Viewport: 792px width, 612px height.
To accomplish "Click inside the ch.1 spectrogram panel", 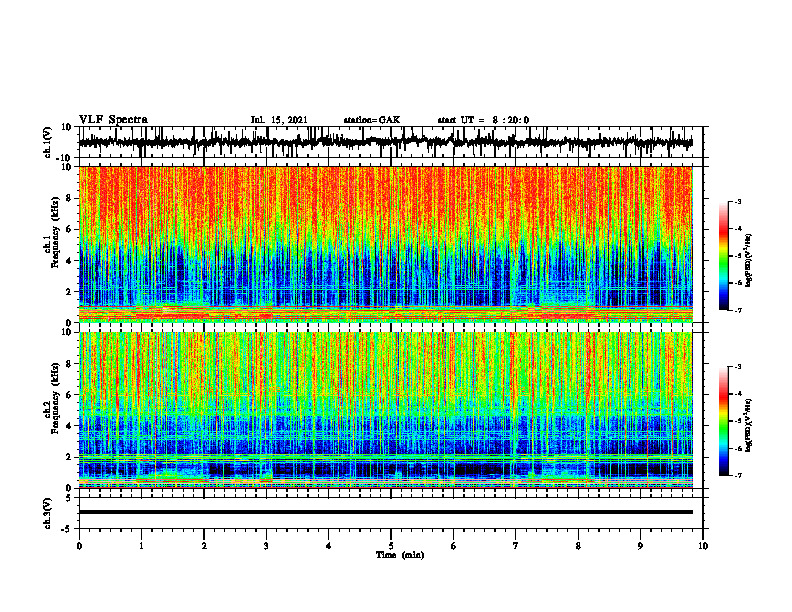I will pos(385,244).
